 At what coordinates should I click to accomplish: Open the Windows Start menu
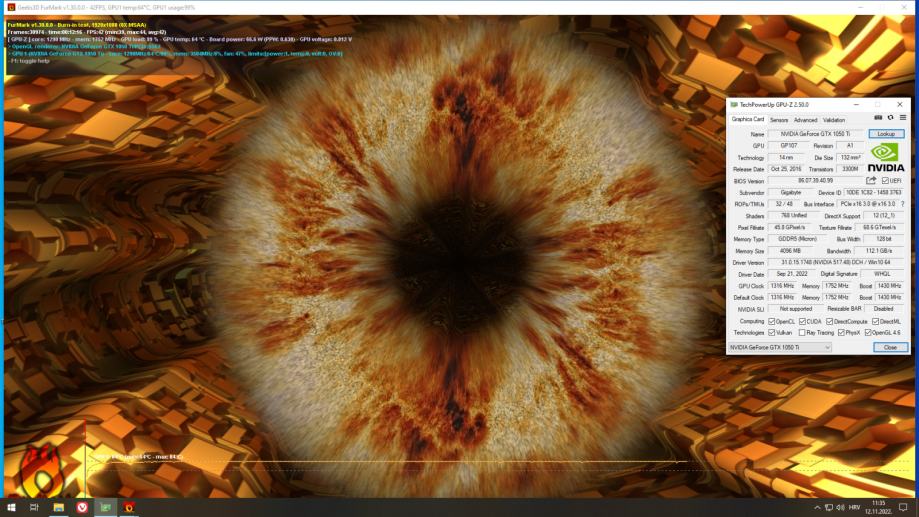[x=11, y=507]
